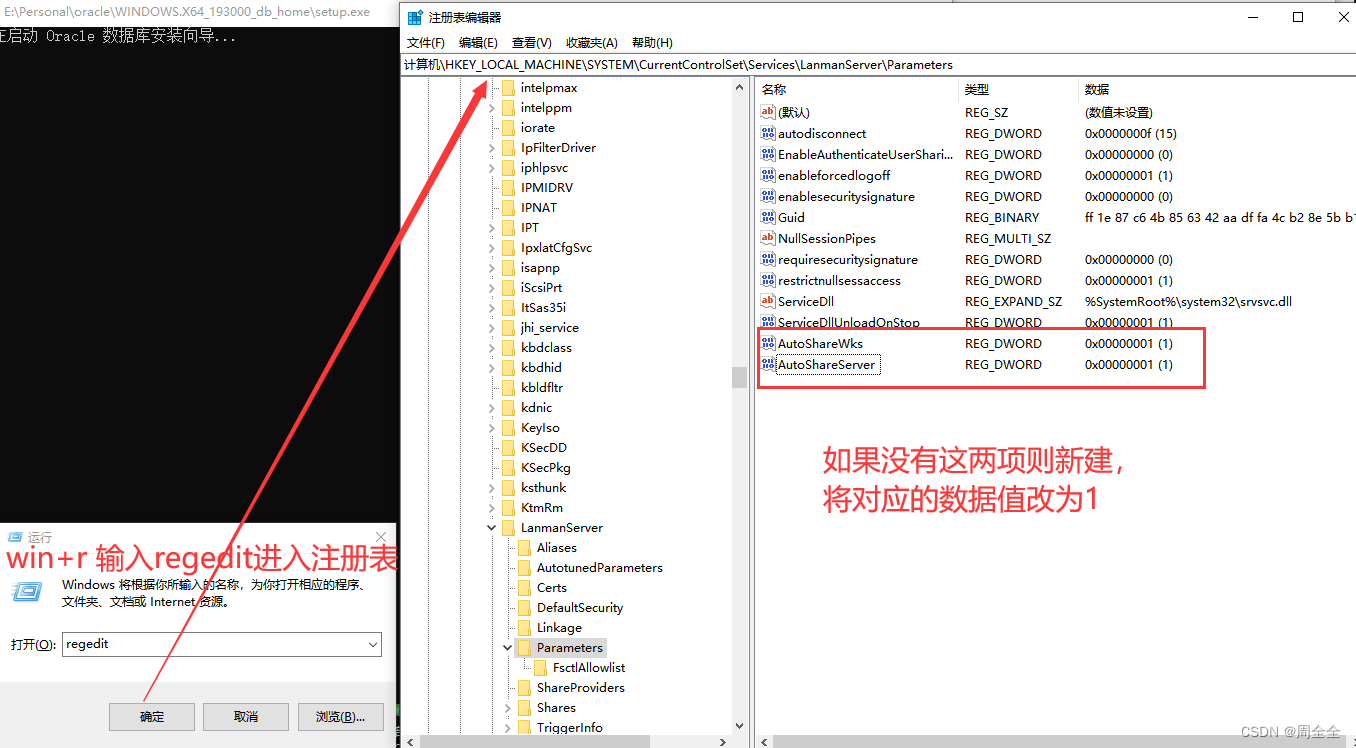
Task: Open the Favorites menu 收藏夹(A)
Action: (x=592, y=42)
